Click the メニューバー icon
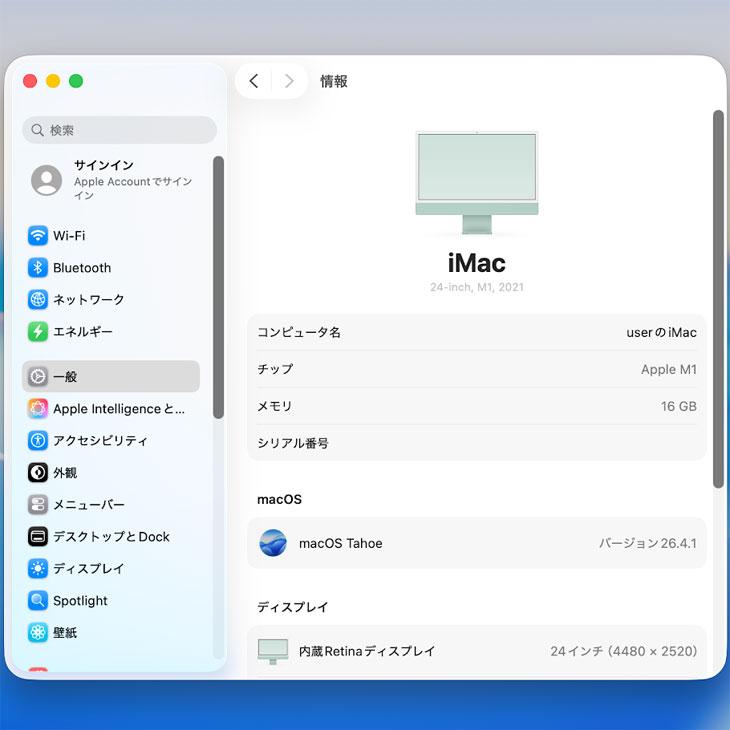 (x=38, y=505)
